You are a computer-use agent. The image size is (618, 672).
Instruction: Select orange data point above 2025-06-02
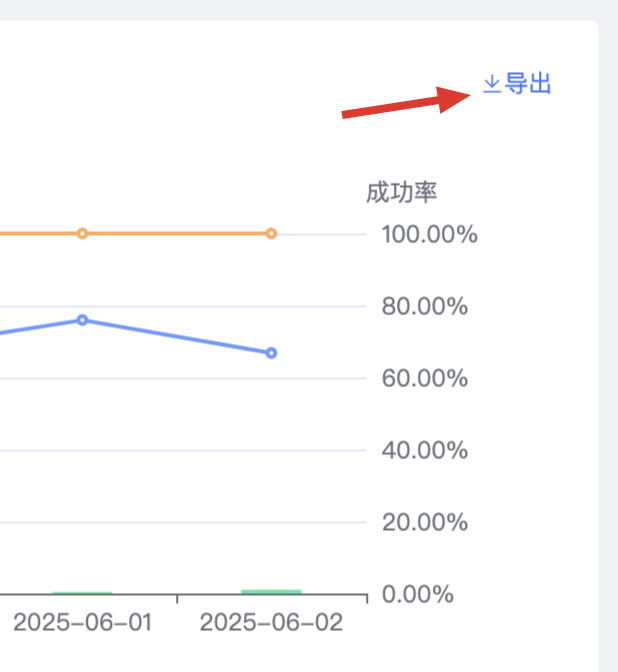coord(271,234)
